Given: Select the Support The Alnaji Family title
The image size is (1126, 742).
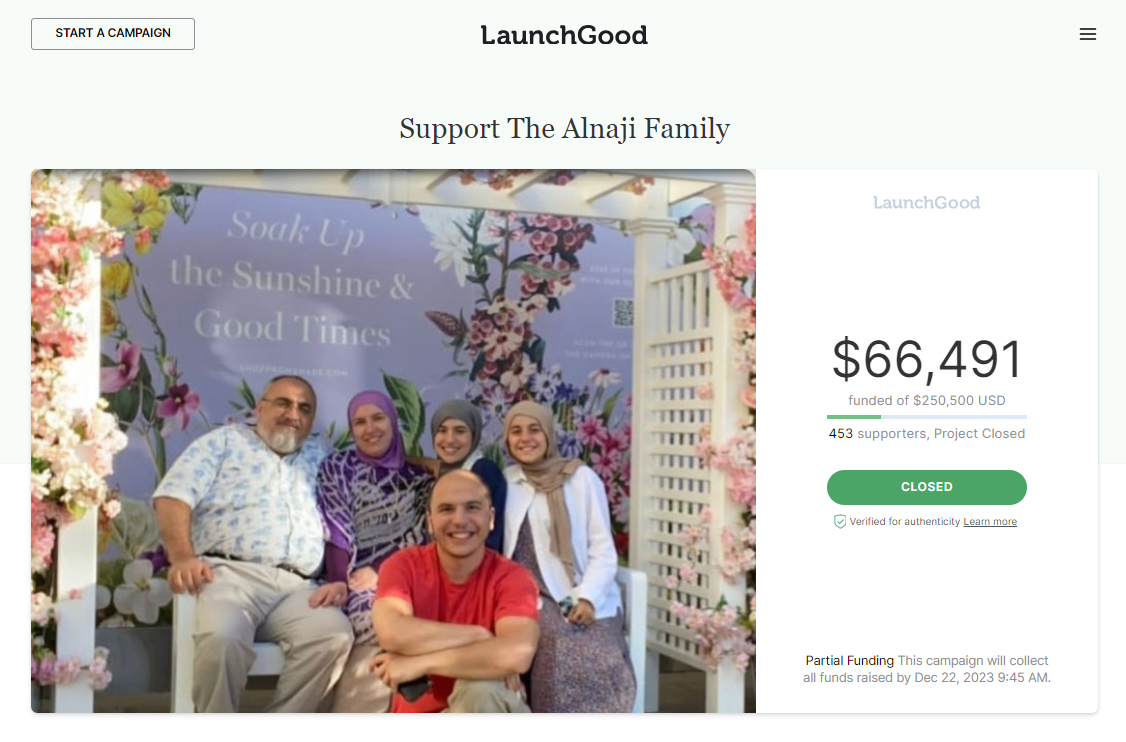Looking at the screenshot, I should point(564,129).
